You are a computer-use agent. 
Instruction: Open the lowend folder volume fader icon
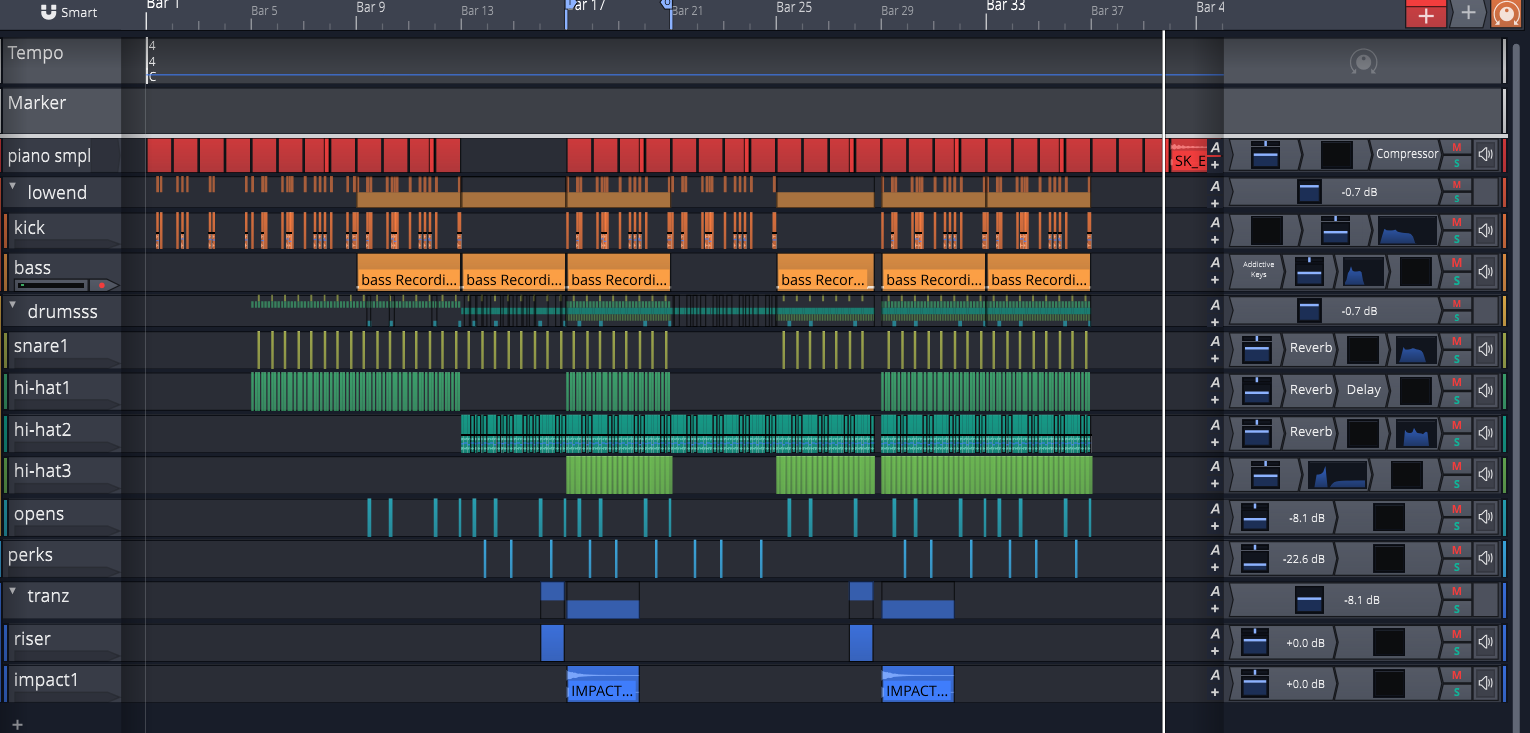click(x=1309, y=192)
